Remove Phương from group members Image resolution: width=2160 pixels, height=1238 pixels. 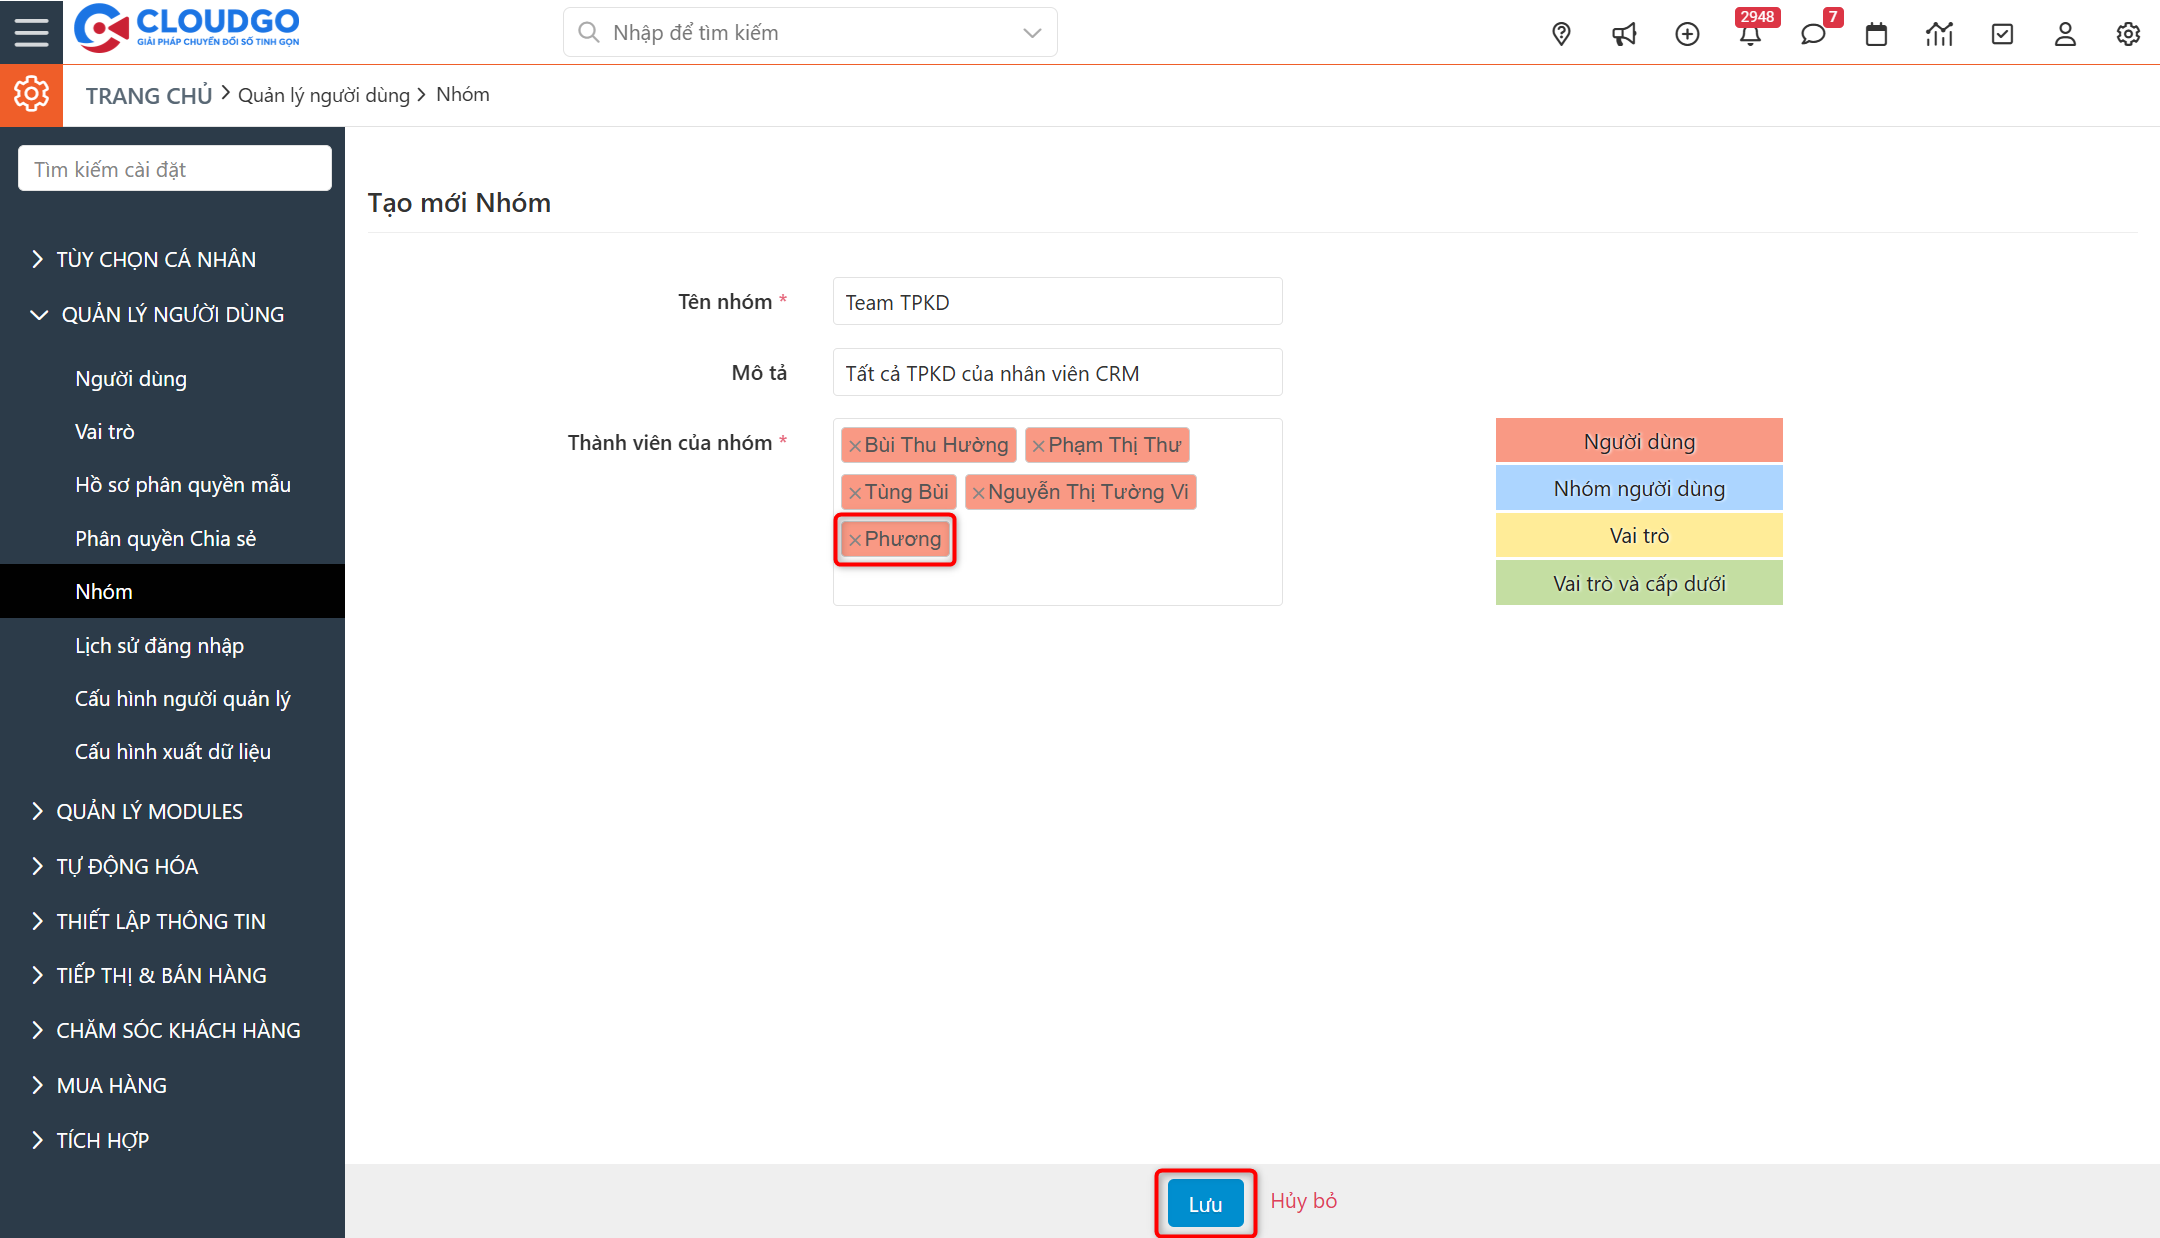click(855, 540)
